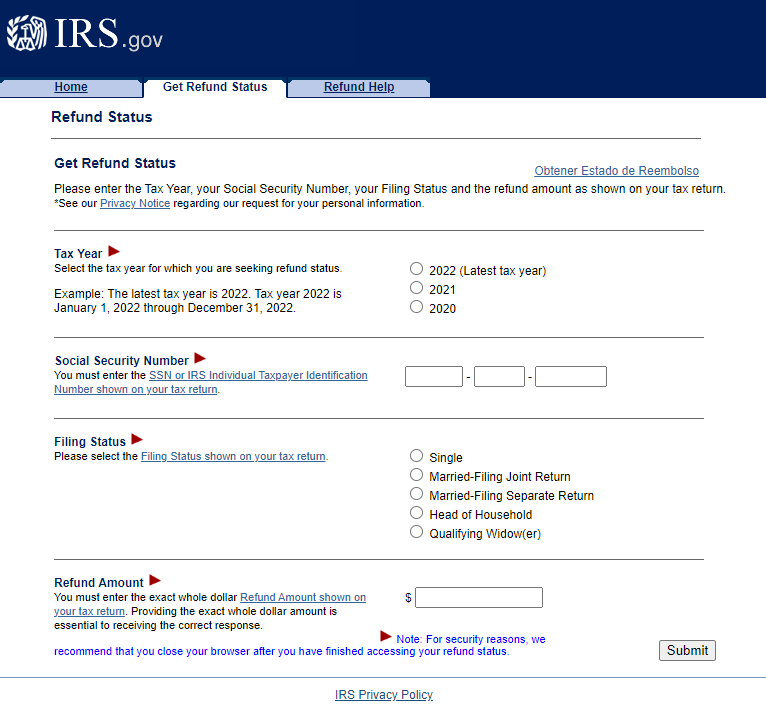Click the Tax Year label
The width and height of the screenshot is (766, 724).
[78, 254]
